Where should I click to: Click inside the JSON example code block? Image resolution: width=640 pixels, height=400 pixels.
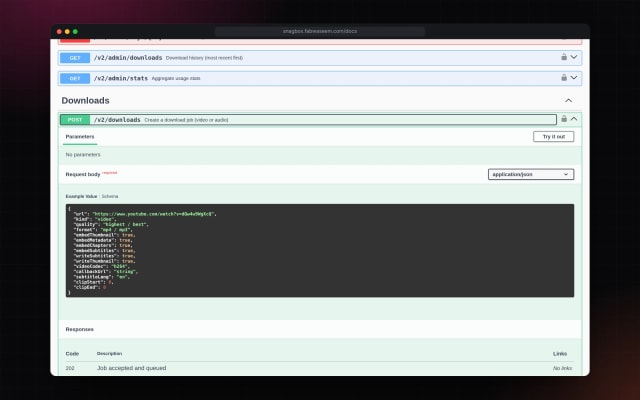pos(320,251)
